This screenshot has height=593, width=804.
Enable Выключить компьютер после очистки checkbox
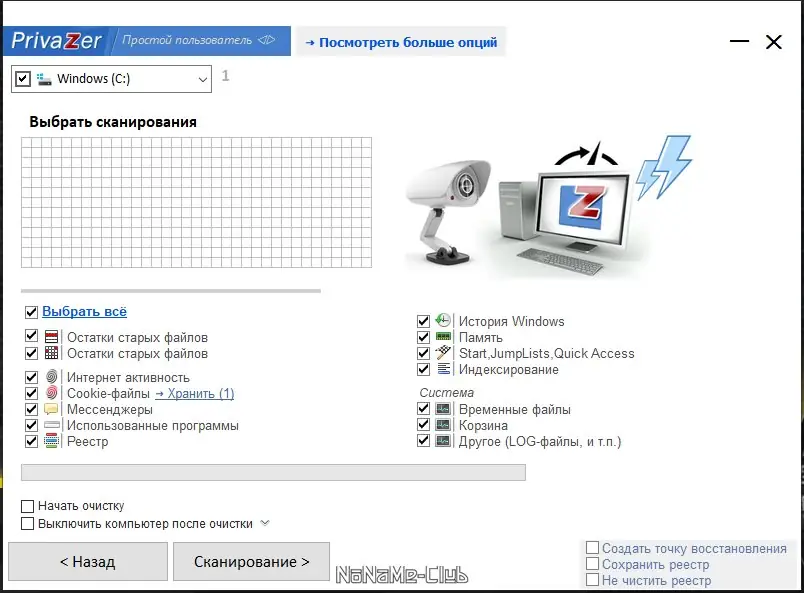(x=27, y=524)
